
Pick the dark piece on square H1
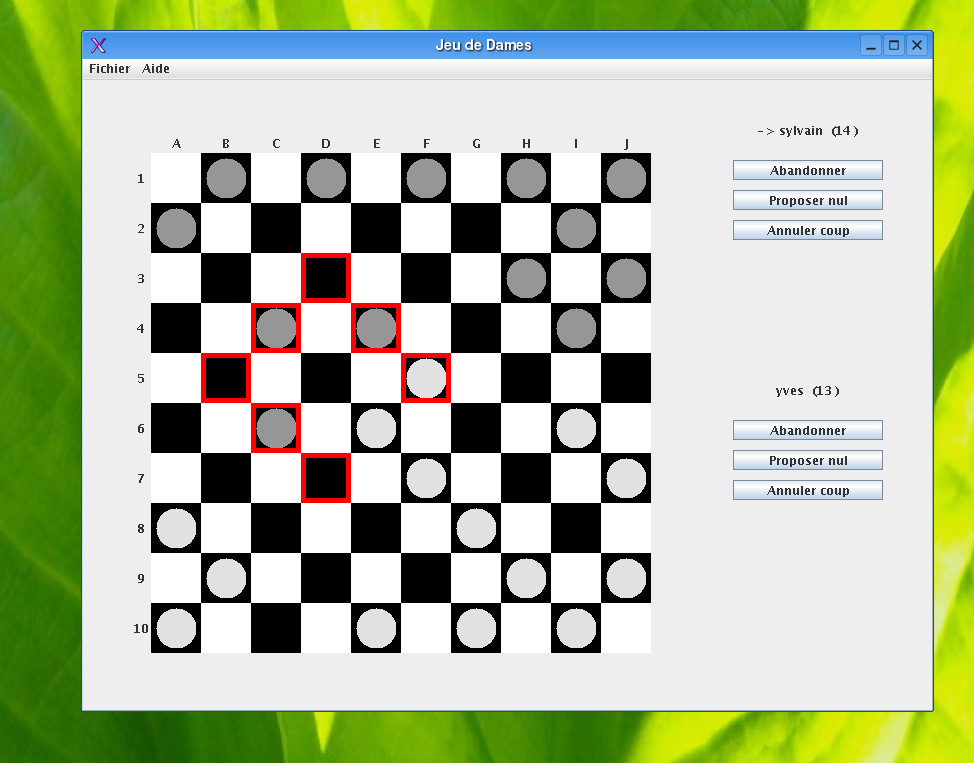[x=526, y=178]
